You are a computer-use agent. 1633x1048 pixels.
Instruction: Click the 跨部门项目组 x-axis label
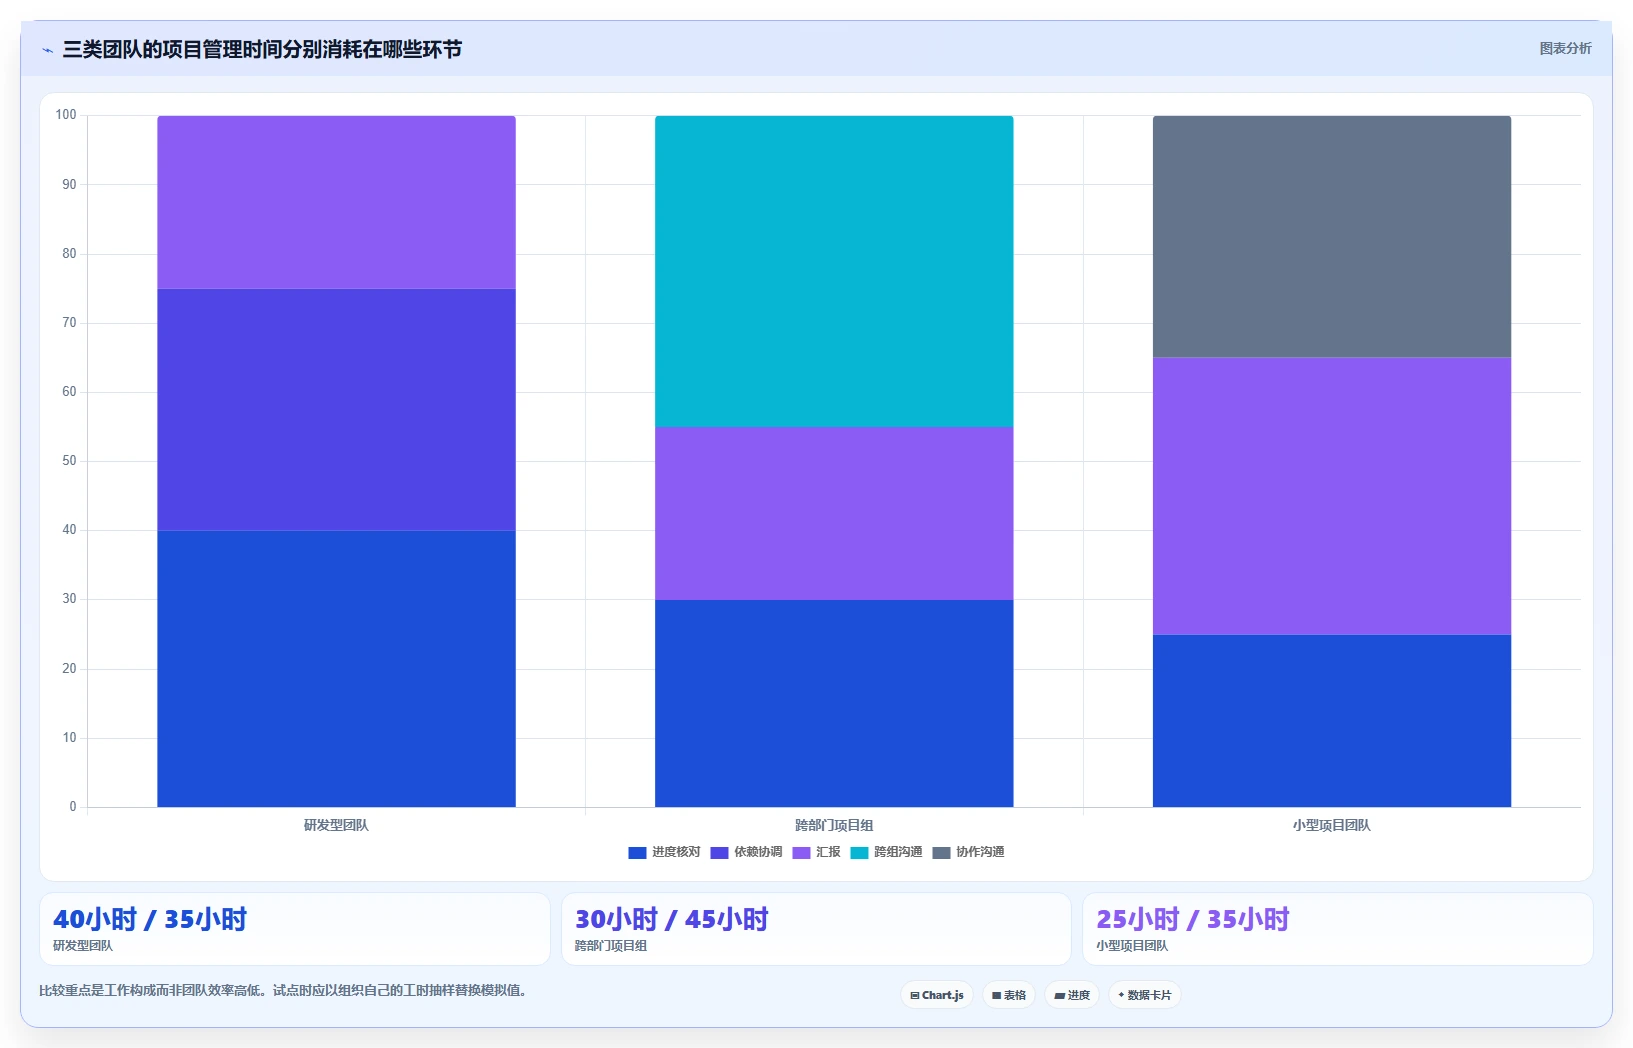[834, 825]
